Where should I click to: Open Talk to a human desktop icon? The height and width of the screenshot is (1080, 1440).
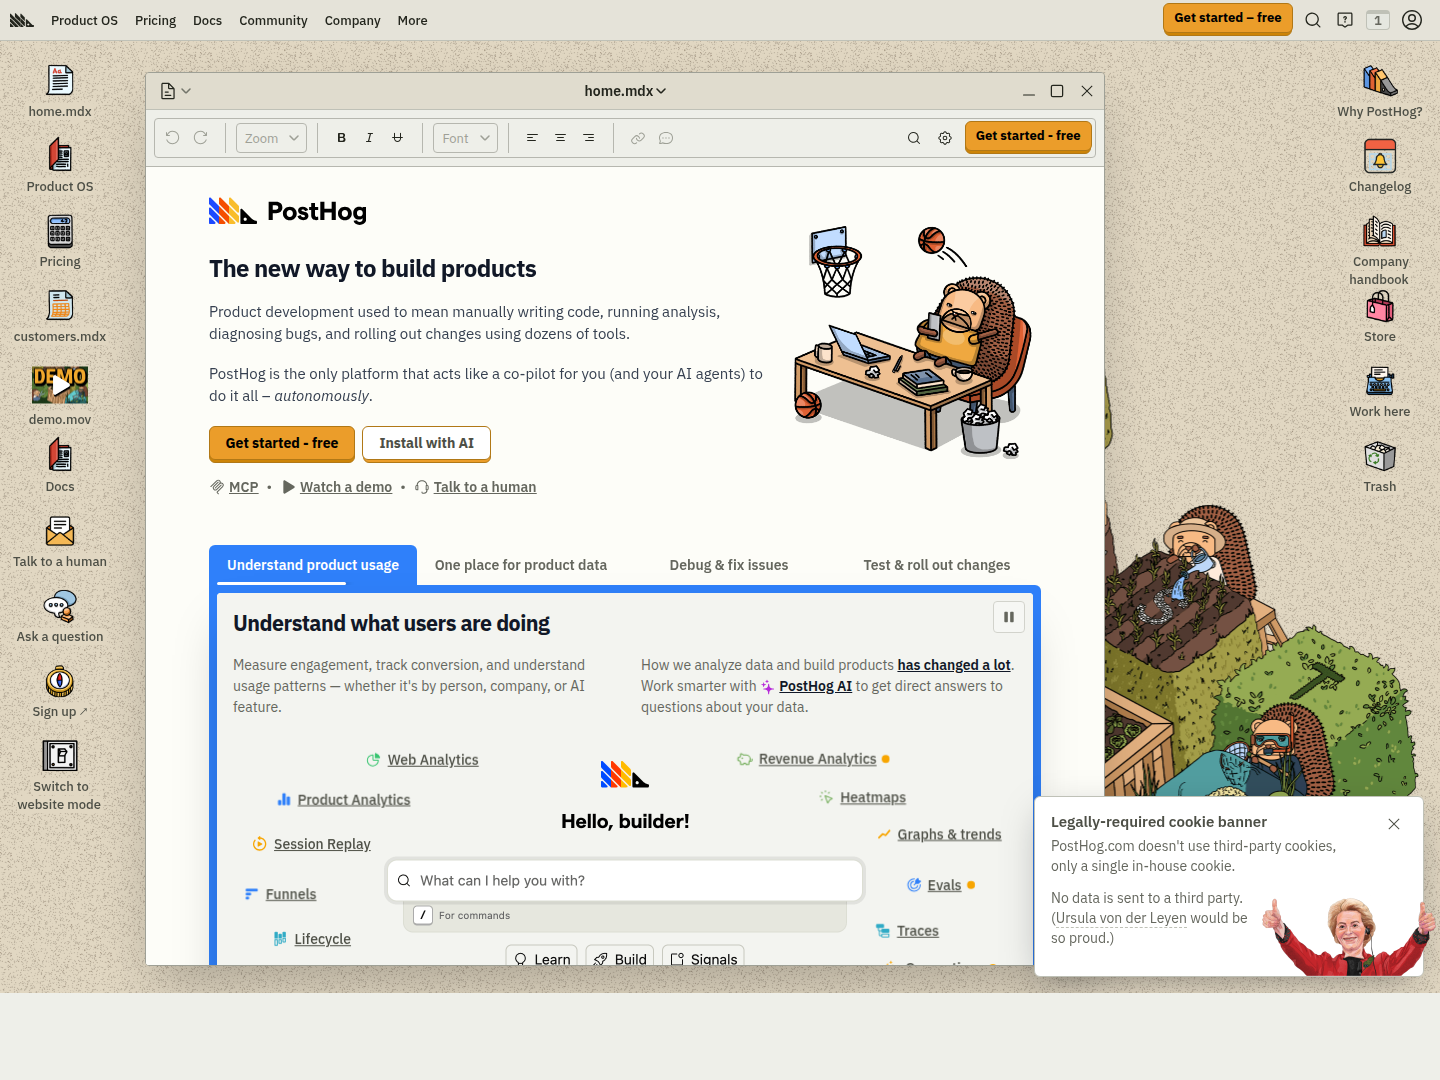(60, 541)
